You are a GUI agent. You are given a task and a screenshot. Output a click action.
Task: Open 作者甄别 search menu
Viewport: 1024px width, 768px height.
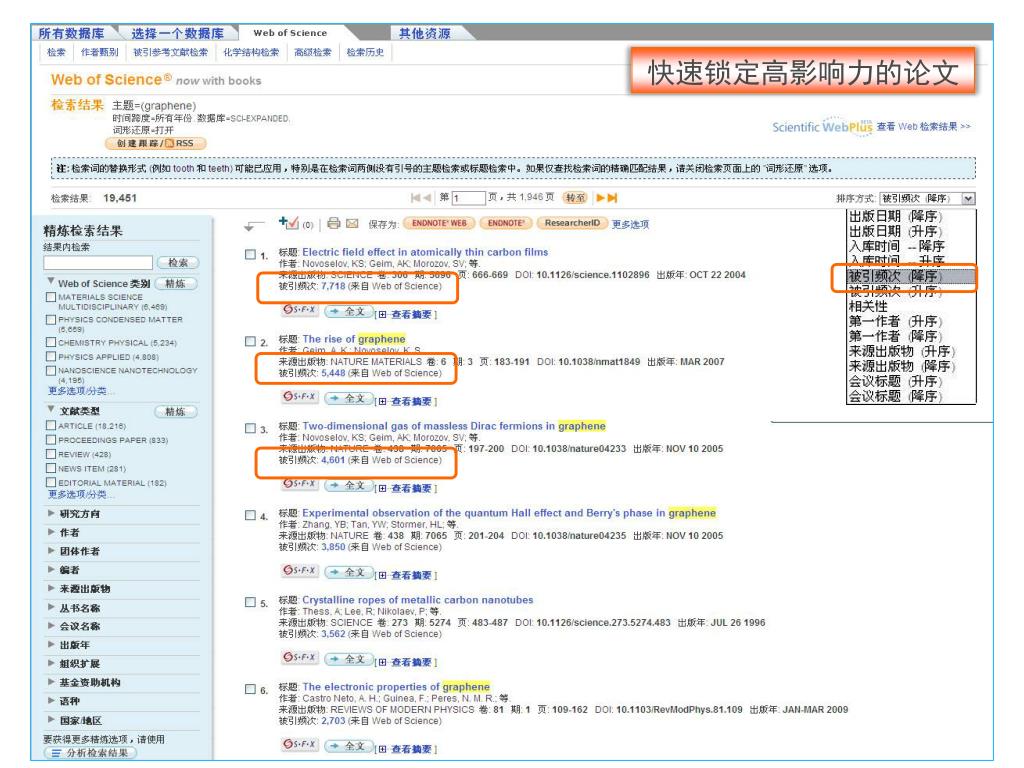click(x=99, y=52)
